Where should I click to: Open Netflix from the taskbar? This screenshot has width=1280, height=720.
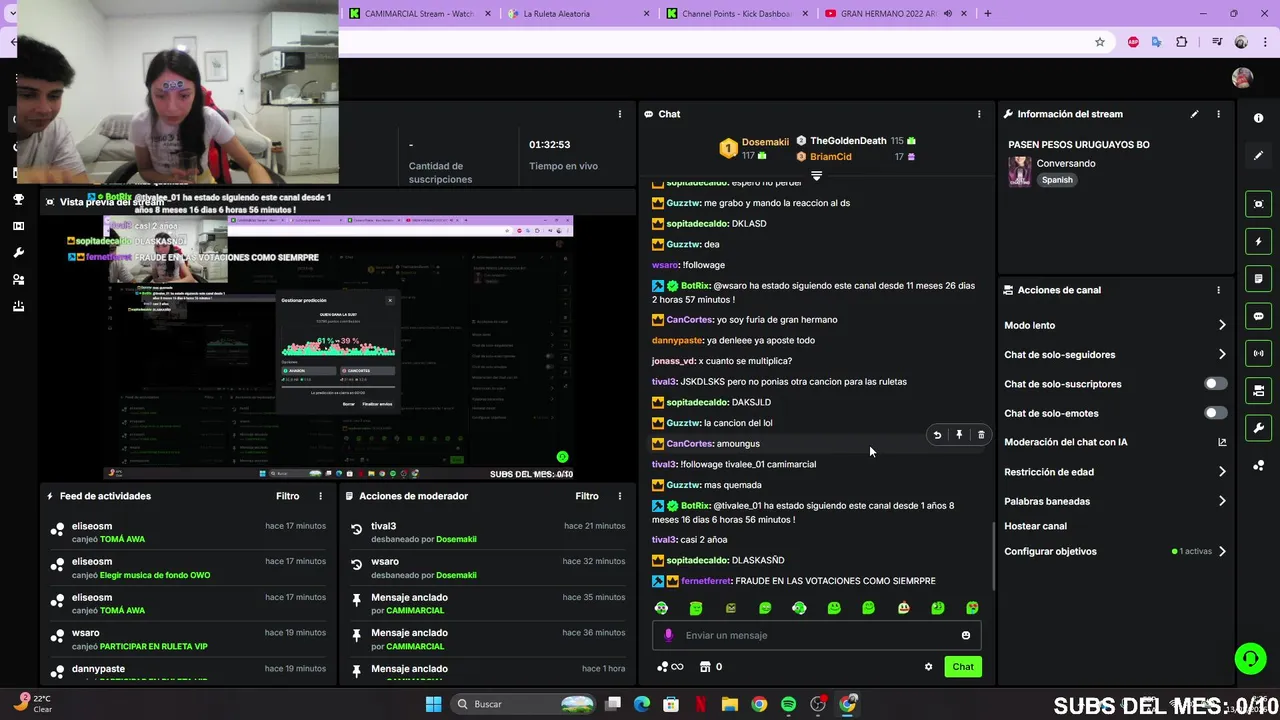click(x=701, y=704)
